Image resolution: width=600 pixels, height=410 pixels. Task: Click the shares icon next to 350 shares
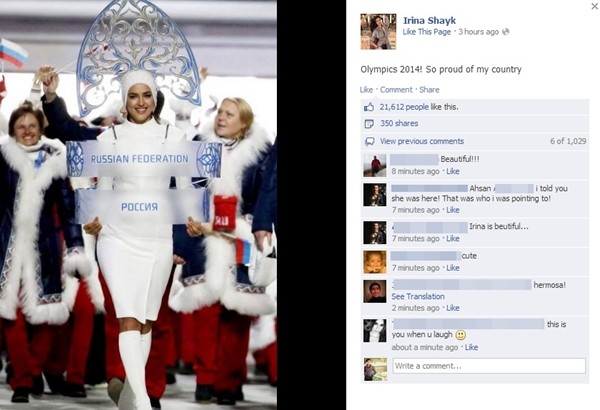[369, 124]
